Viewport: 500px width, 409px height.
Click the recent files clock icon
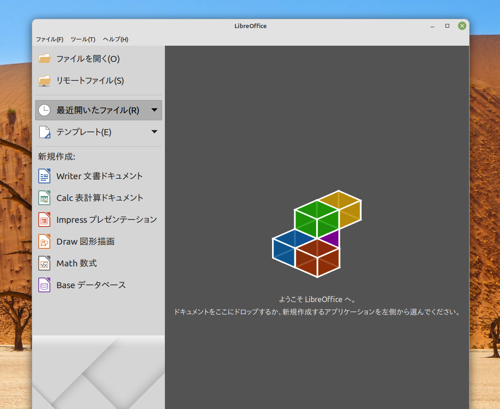[x=44, y=110]
